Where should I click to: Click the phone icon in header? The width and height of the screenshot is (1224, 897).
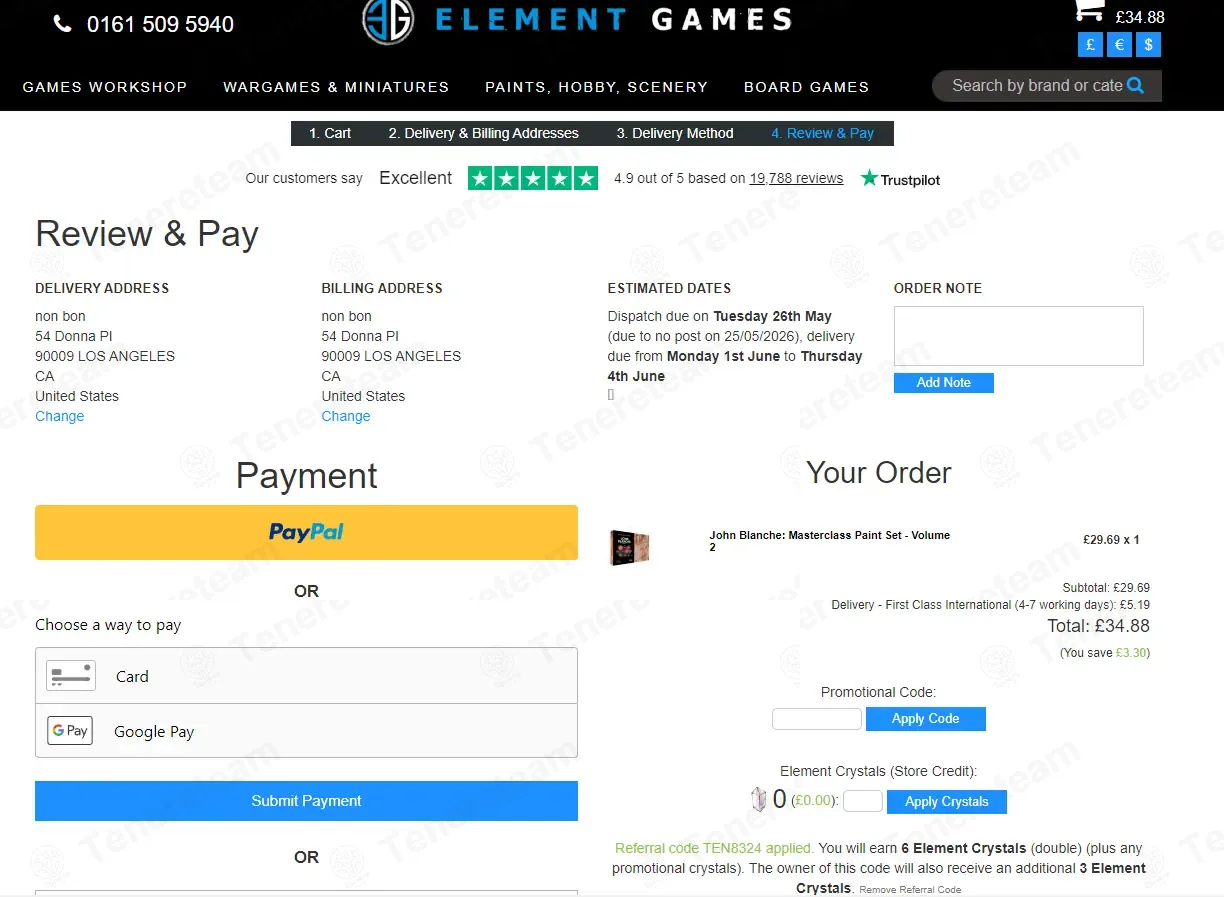(x=62, y=24)
